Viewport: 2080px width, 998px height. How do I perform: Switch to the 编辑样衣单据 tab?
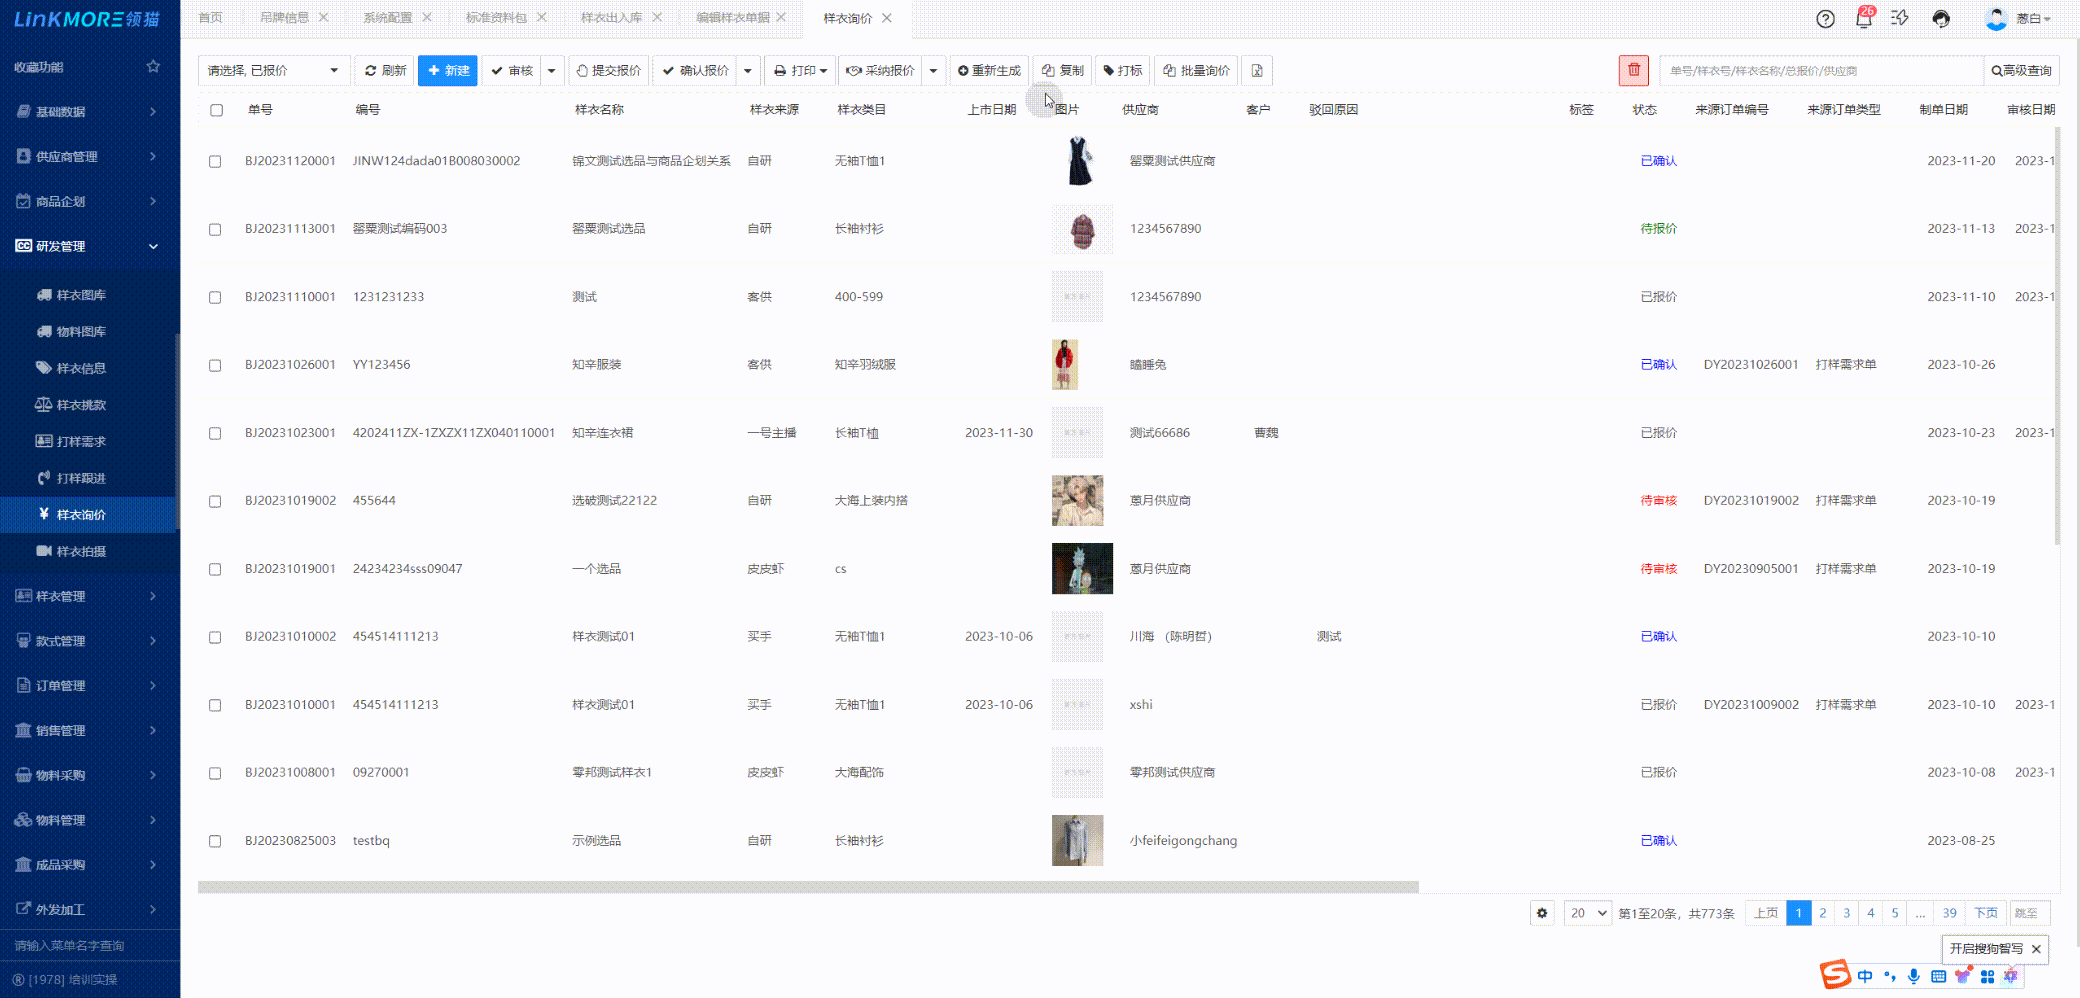[732, 18]
